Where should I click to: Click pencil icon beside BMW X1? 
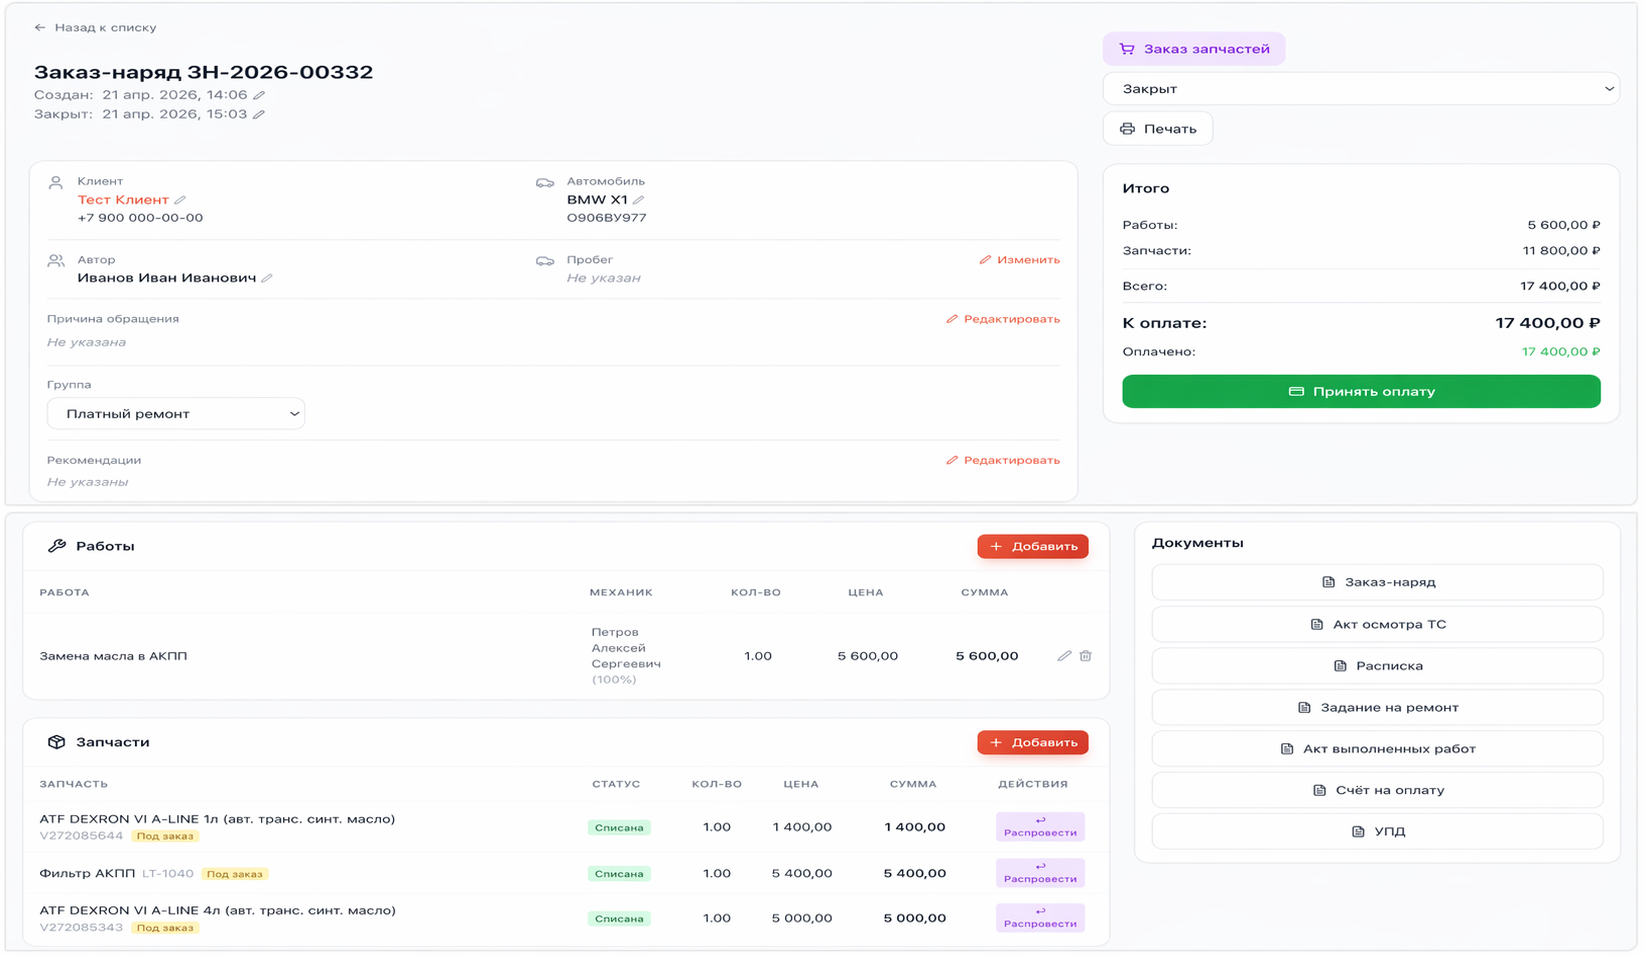pos(639,200)
